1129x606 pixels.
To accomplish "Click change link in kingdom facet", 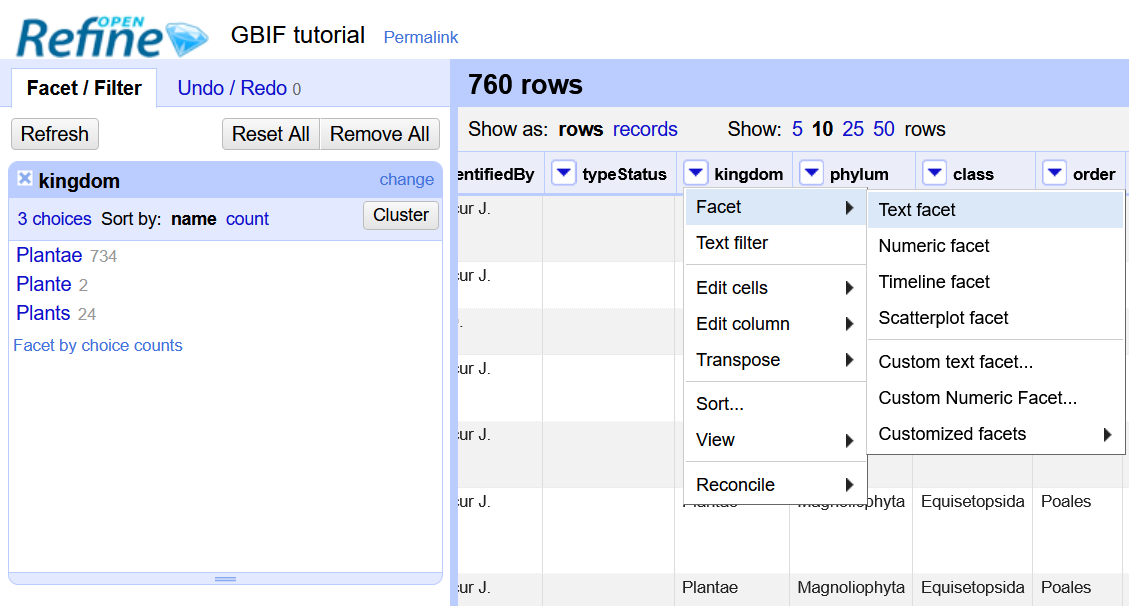I will 407,180.
